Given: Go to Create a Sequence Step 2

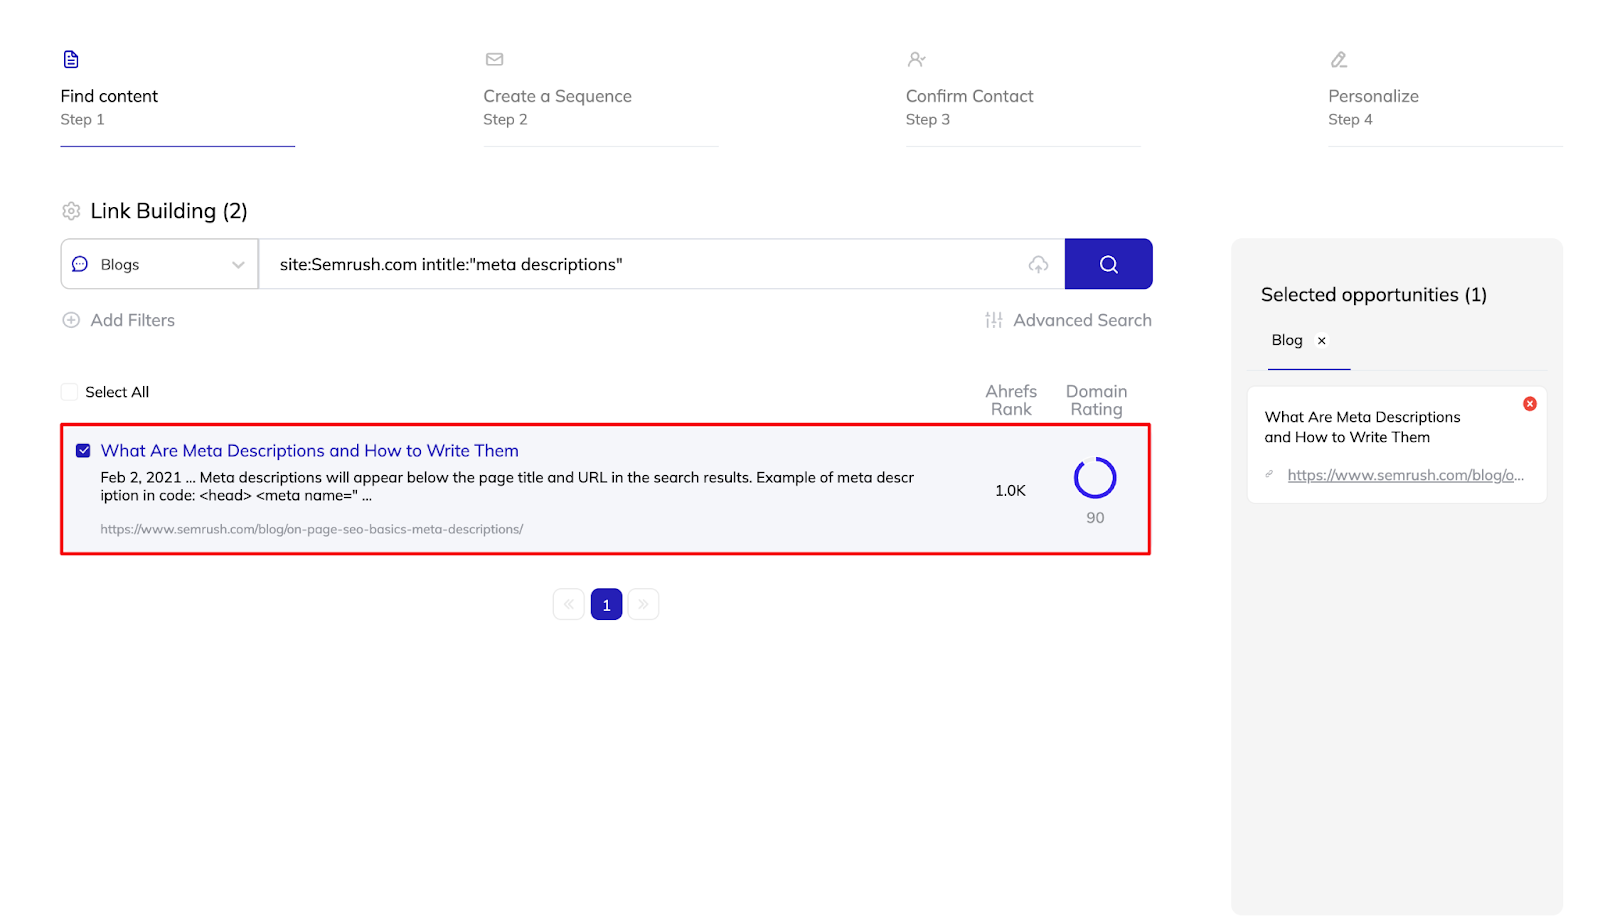Looking at the screenshot, I should click(x=600, y=97).
